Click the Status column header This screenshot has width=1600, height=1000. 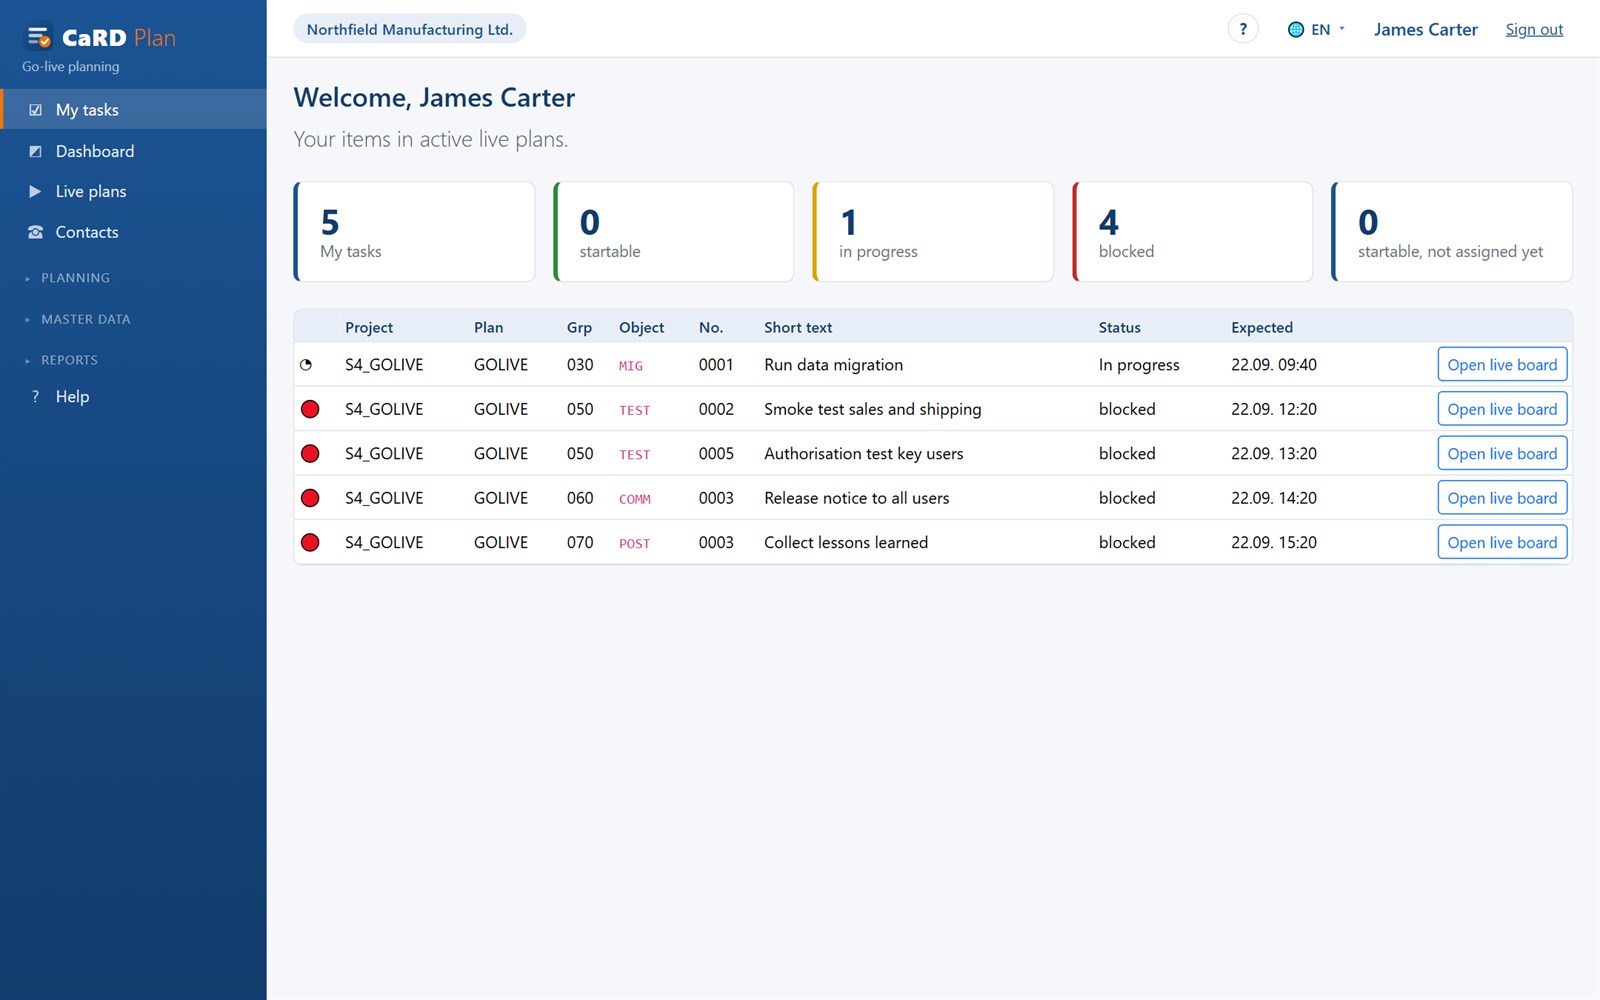[1119, 328]
